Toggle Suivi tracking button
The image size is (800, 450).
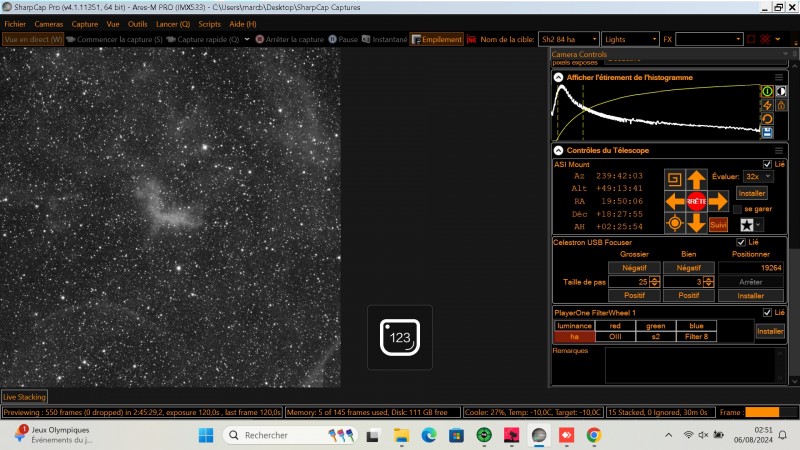pos(718,224)
